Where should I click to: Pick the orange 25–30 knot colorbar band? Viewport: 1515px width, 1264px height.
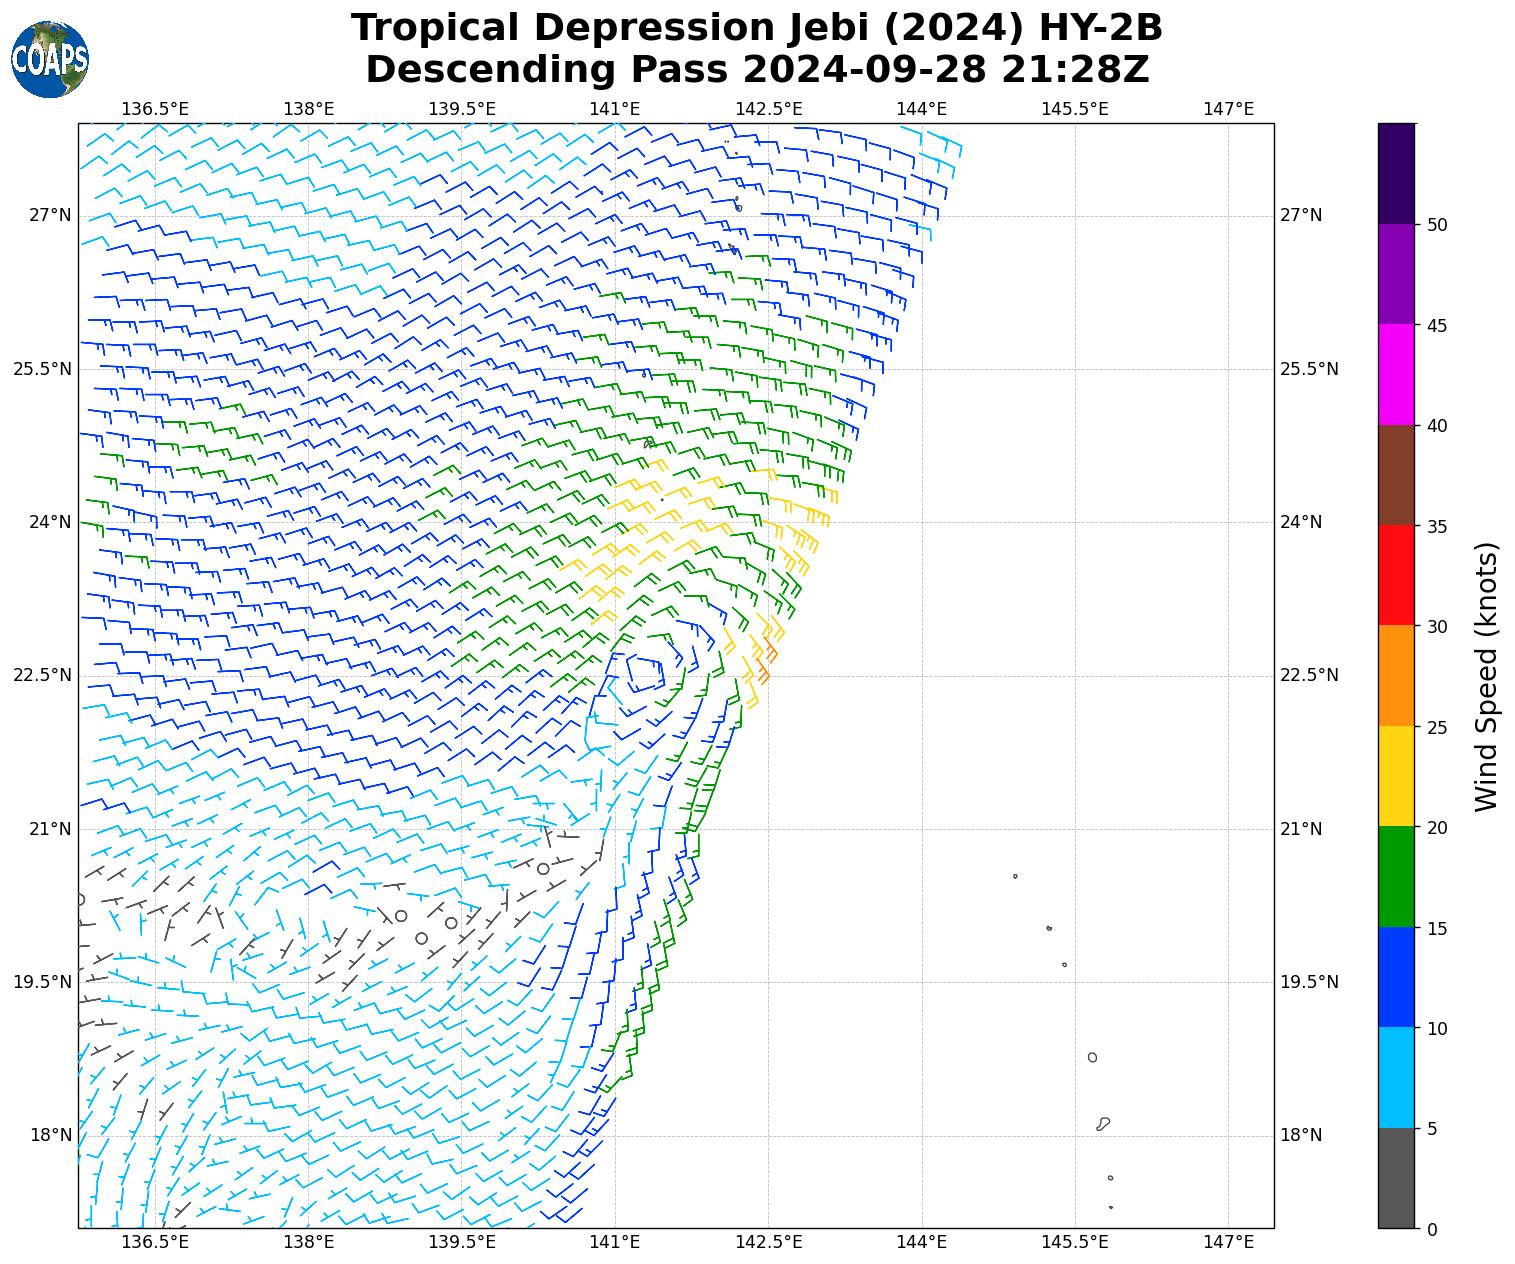(x=1395, y=675)
